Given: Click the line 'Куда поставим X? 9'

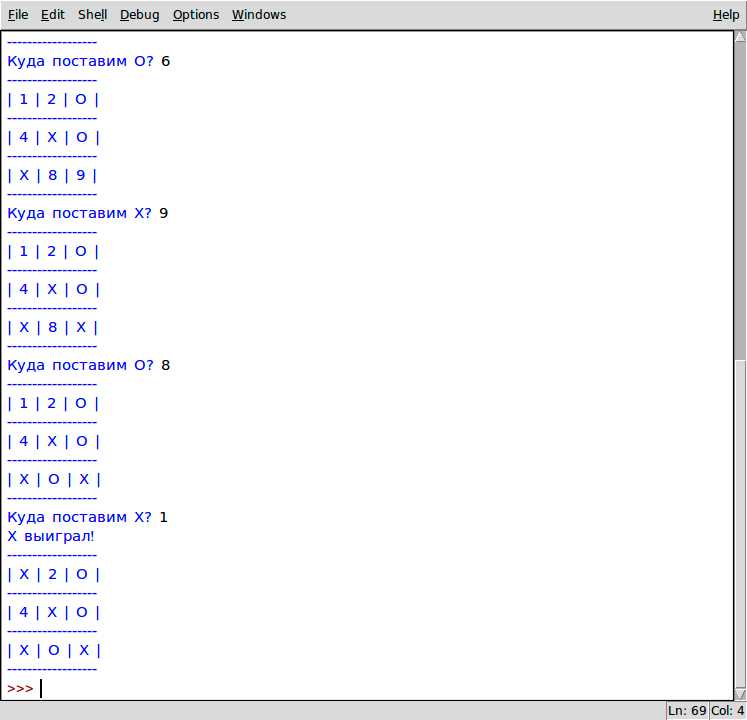Looking at the screenshot, I should (88, 213).
